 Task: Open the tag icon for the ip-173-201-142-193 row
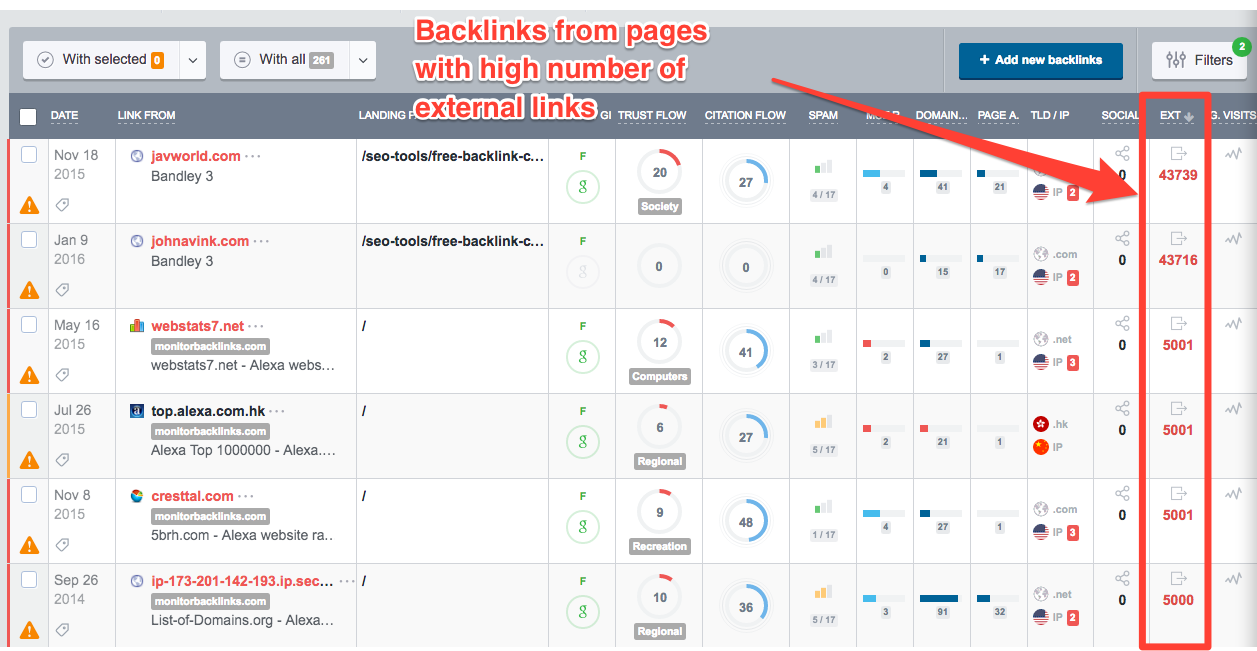(63, 630)
